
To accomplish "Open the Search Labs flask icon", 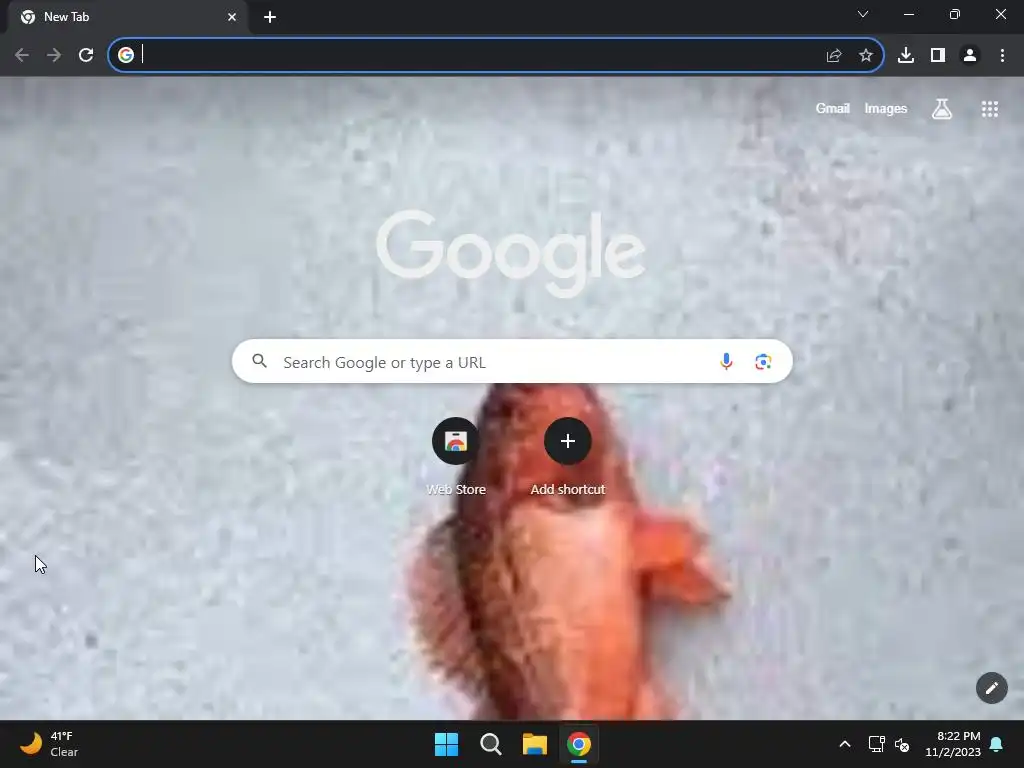I will click(941, 109).
